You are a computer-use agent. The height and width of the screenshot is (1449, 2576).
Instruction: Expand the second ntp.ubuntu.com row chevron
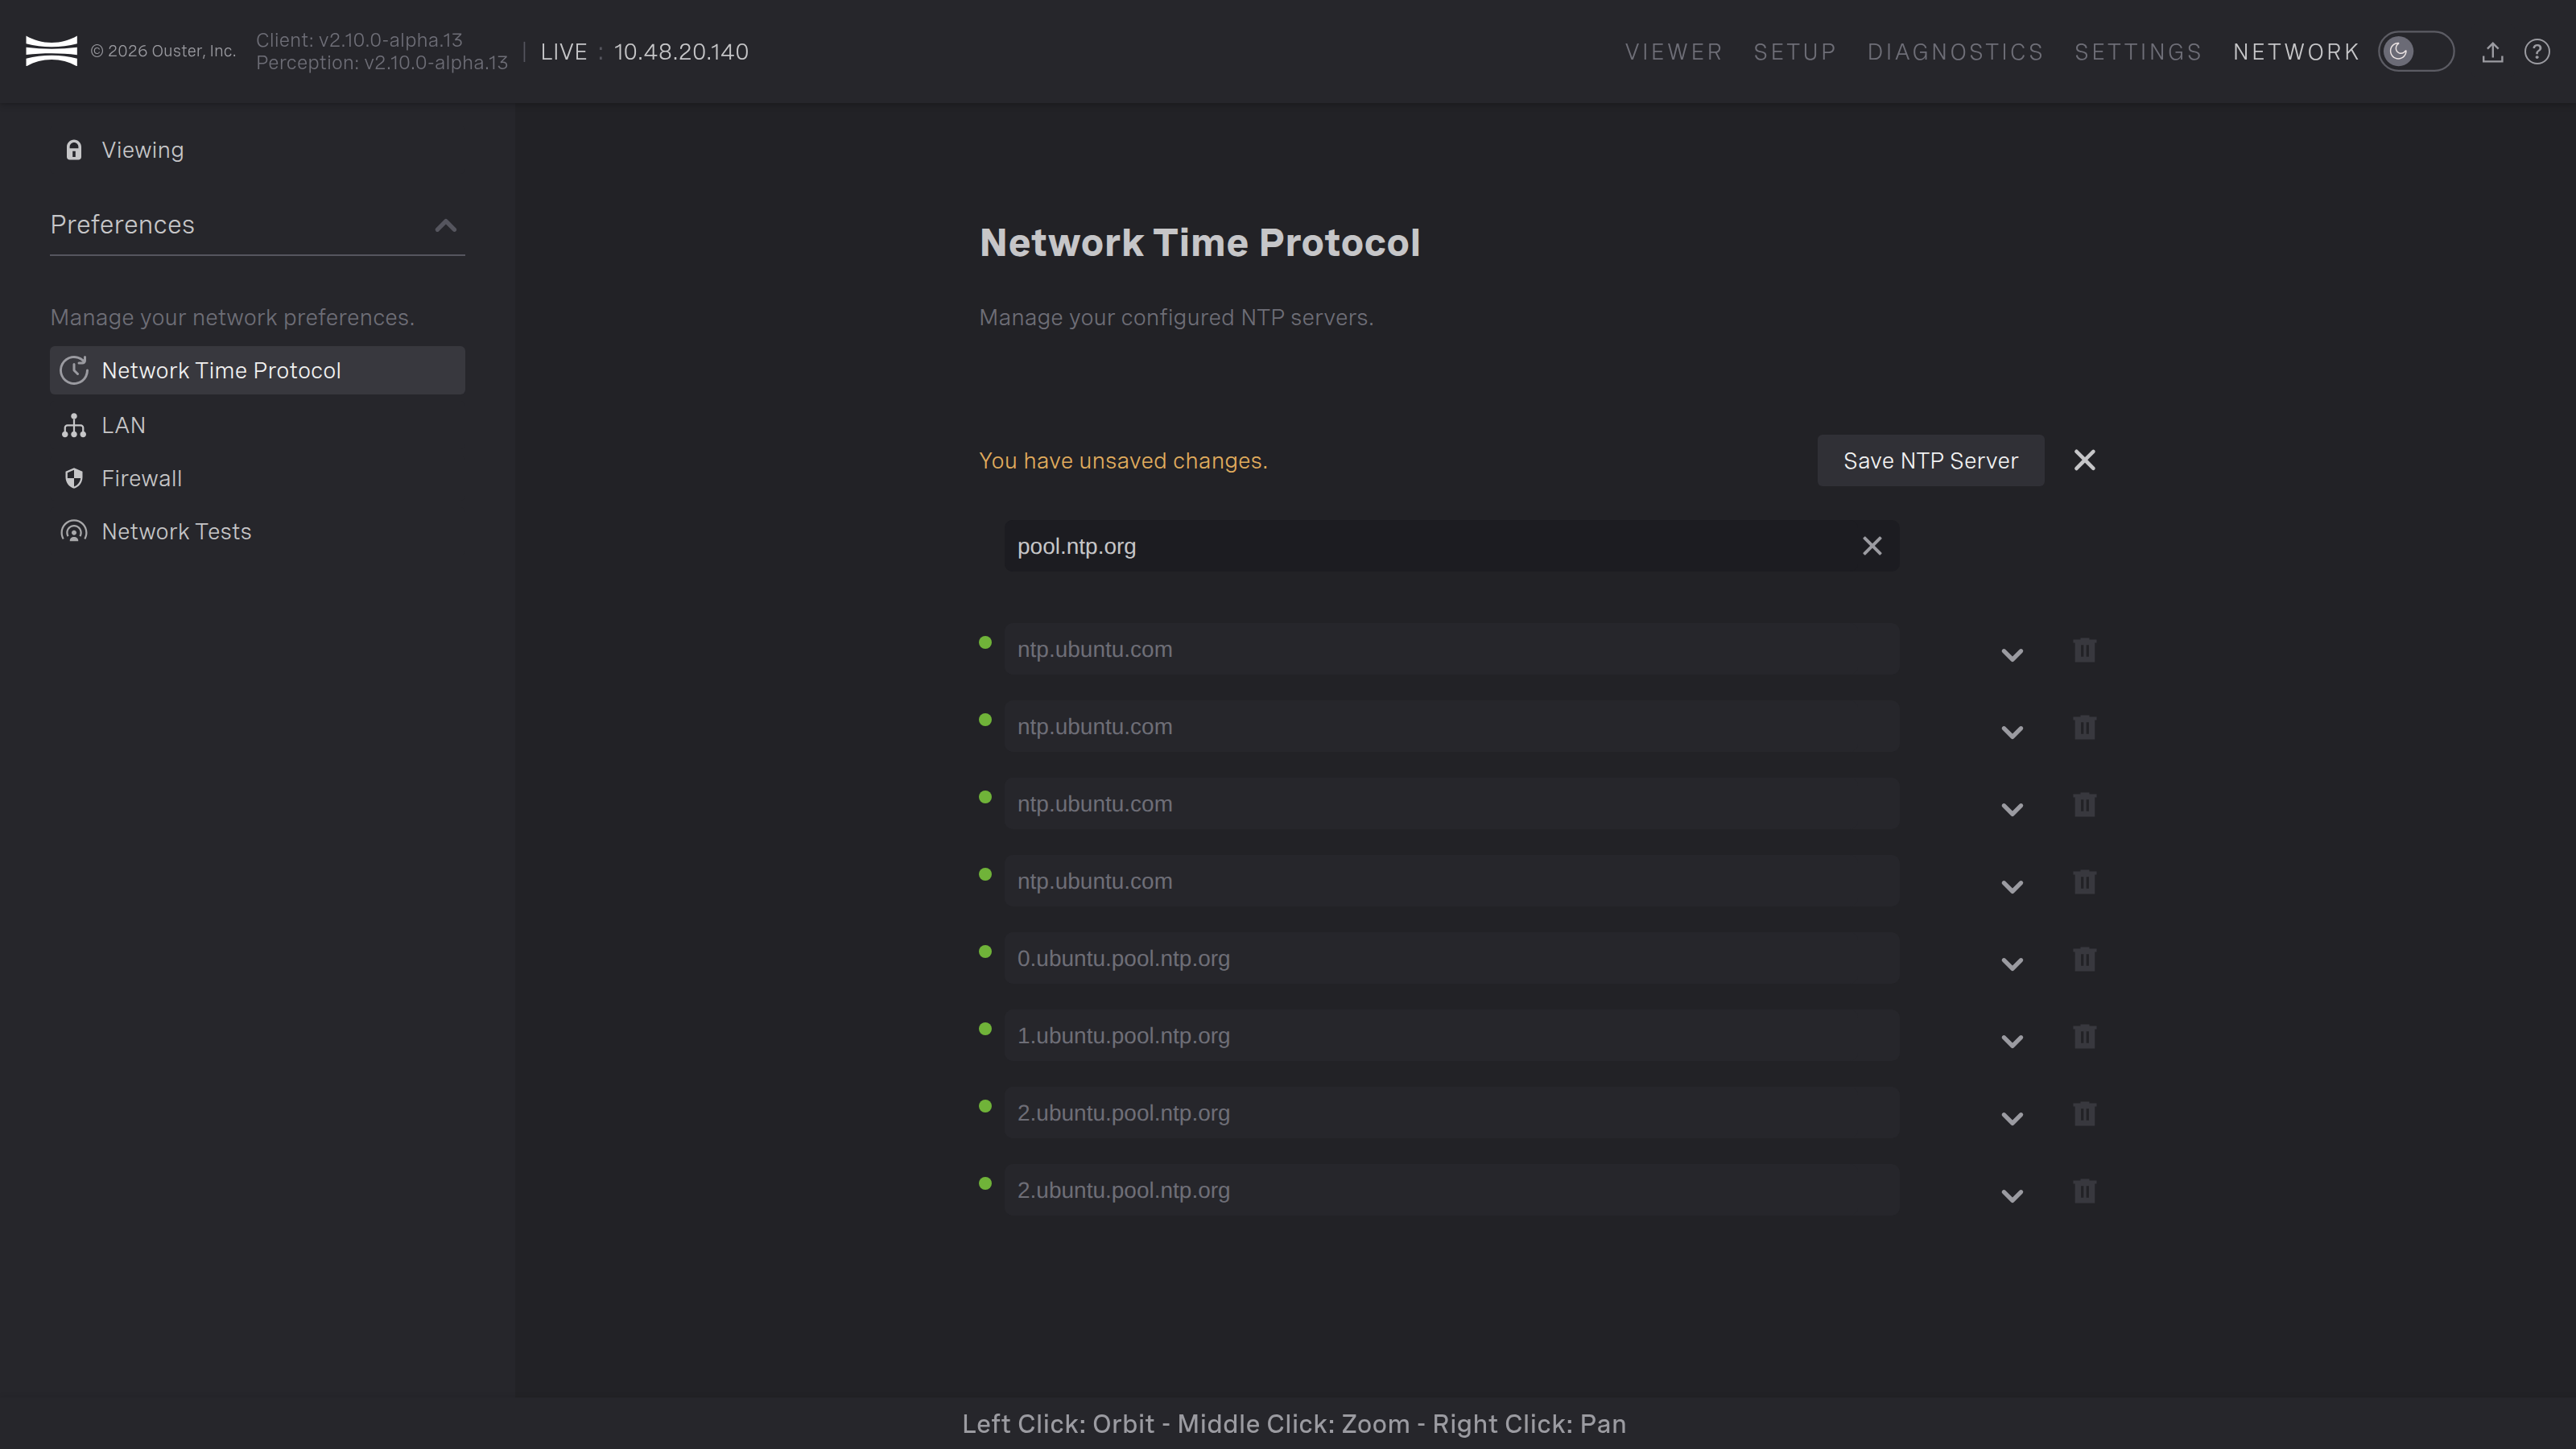(x=2012, y=732)
